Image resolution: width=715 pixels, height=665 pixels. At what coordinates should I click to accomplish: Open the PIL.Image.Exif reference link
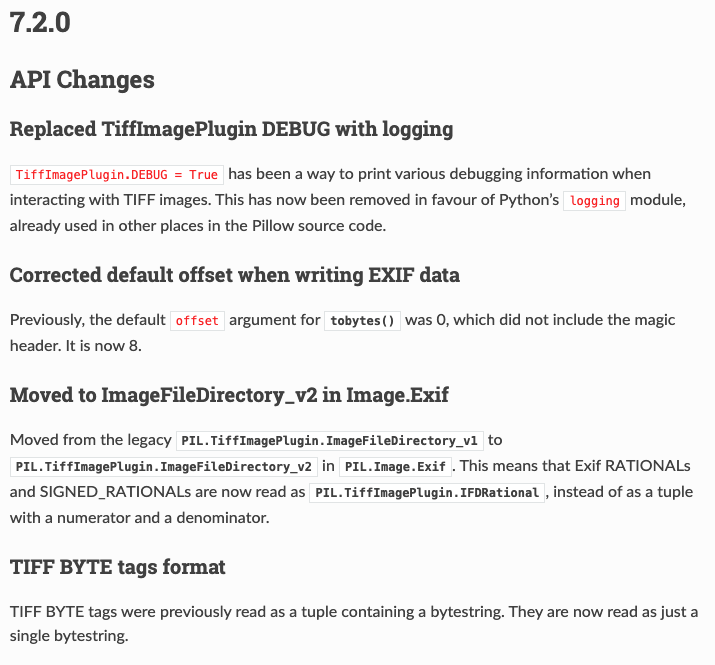click(395, 467)
